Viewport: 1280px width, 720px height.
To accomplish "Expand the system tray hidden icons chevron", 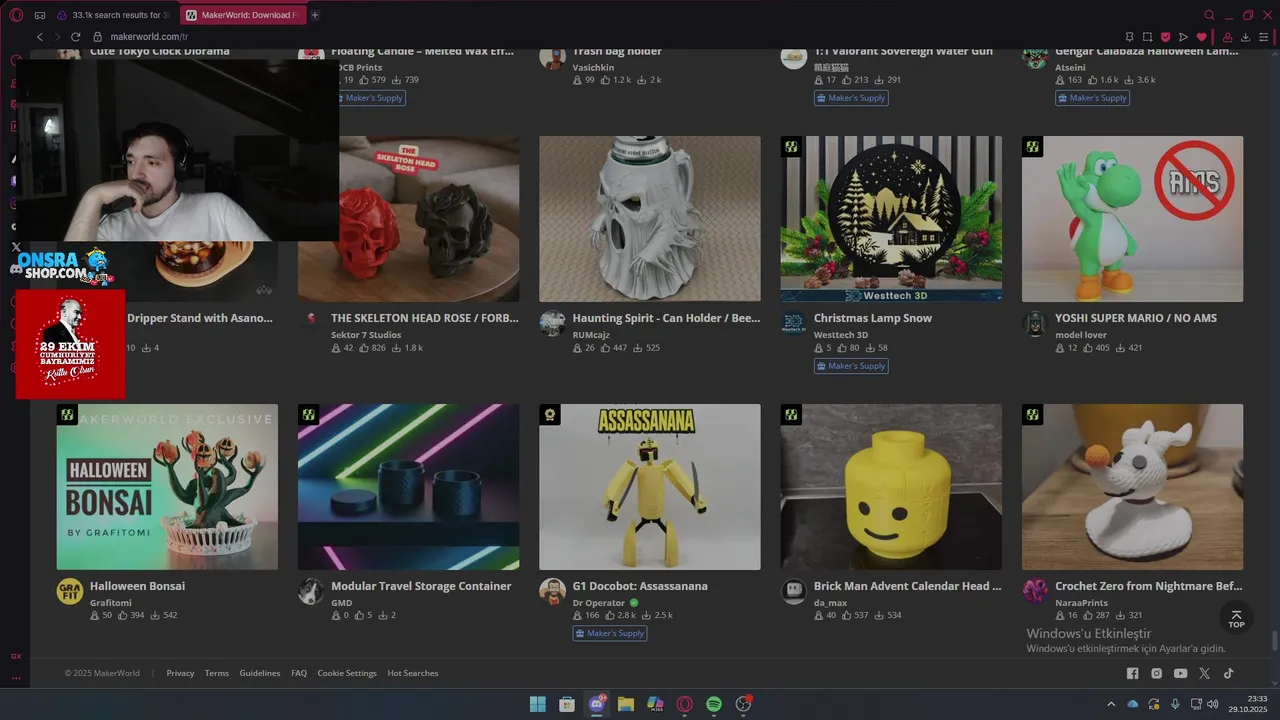I will point(1111,704).
